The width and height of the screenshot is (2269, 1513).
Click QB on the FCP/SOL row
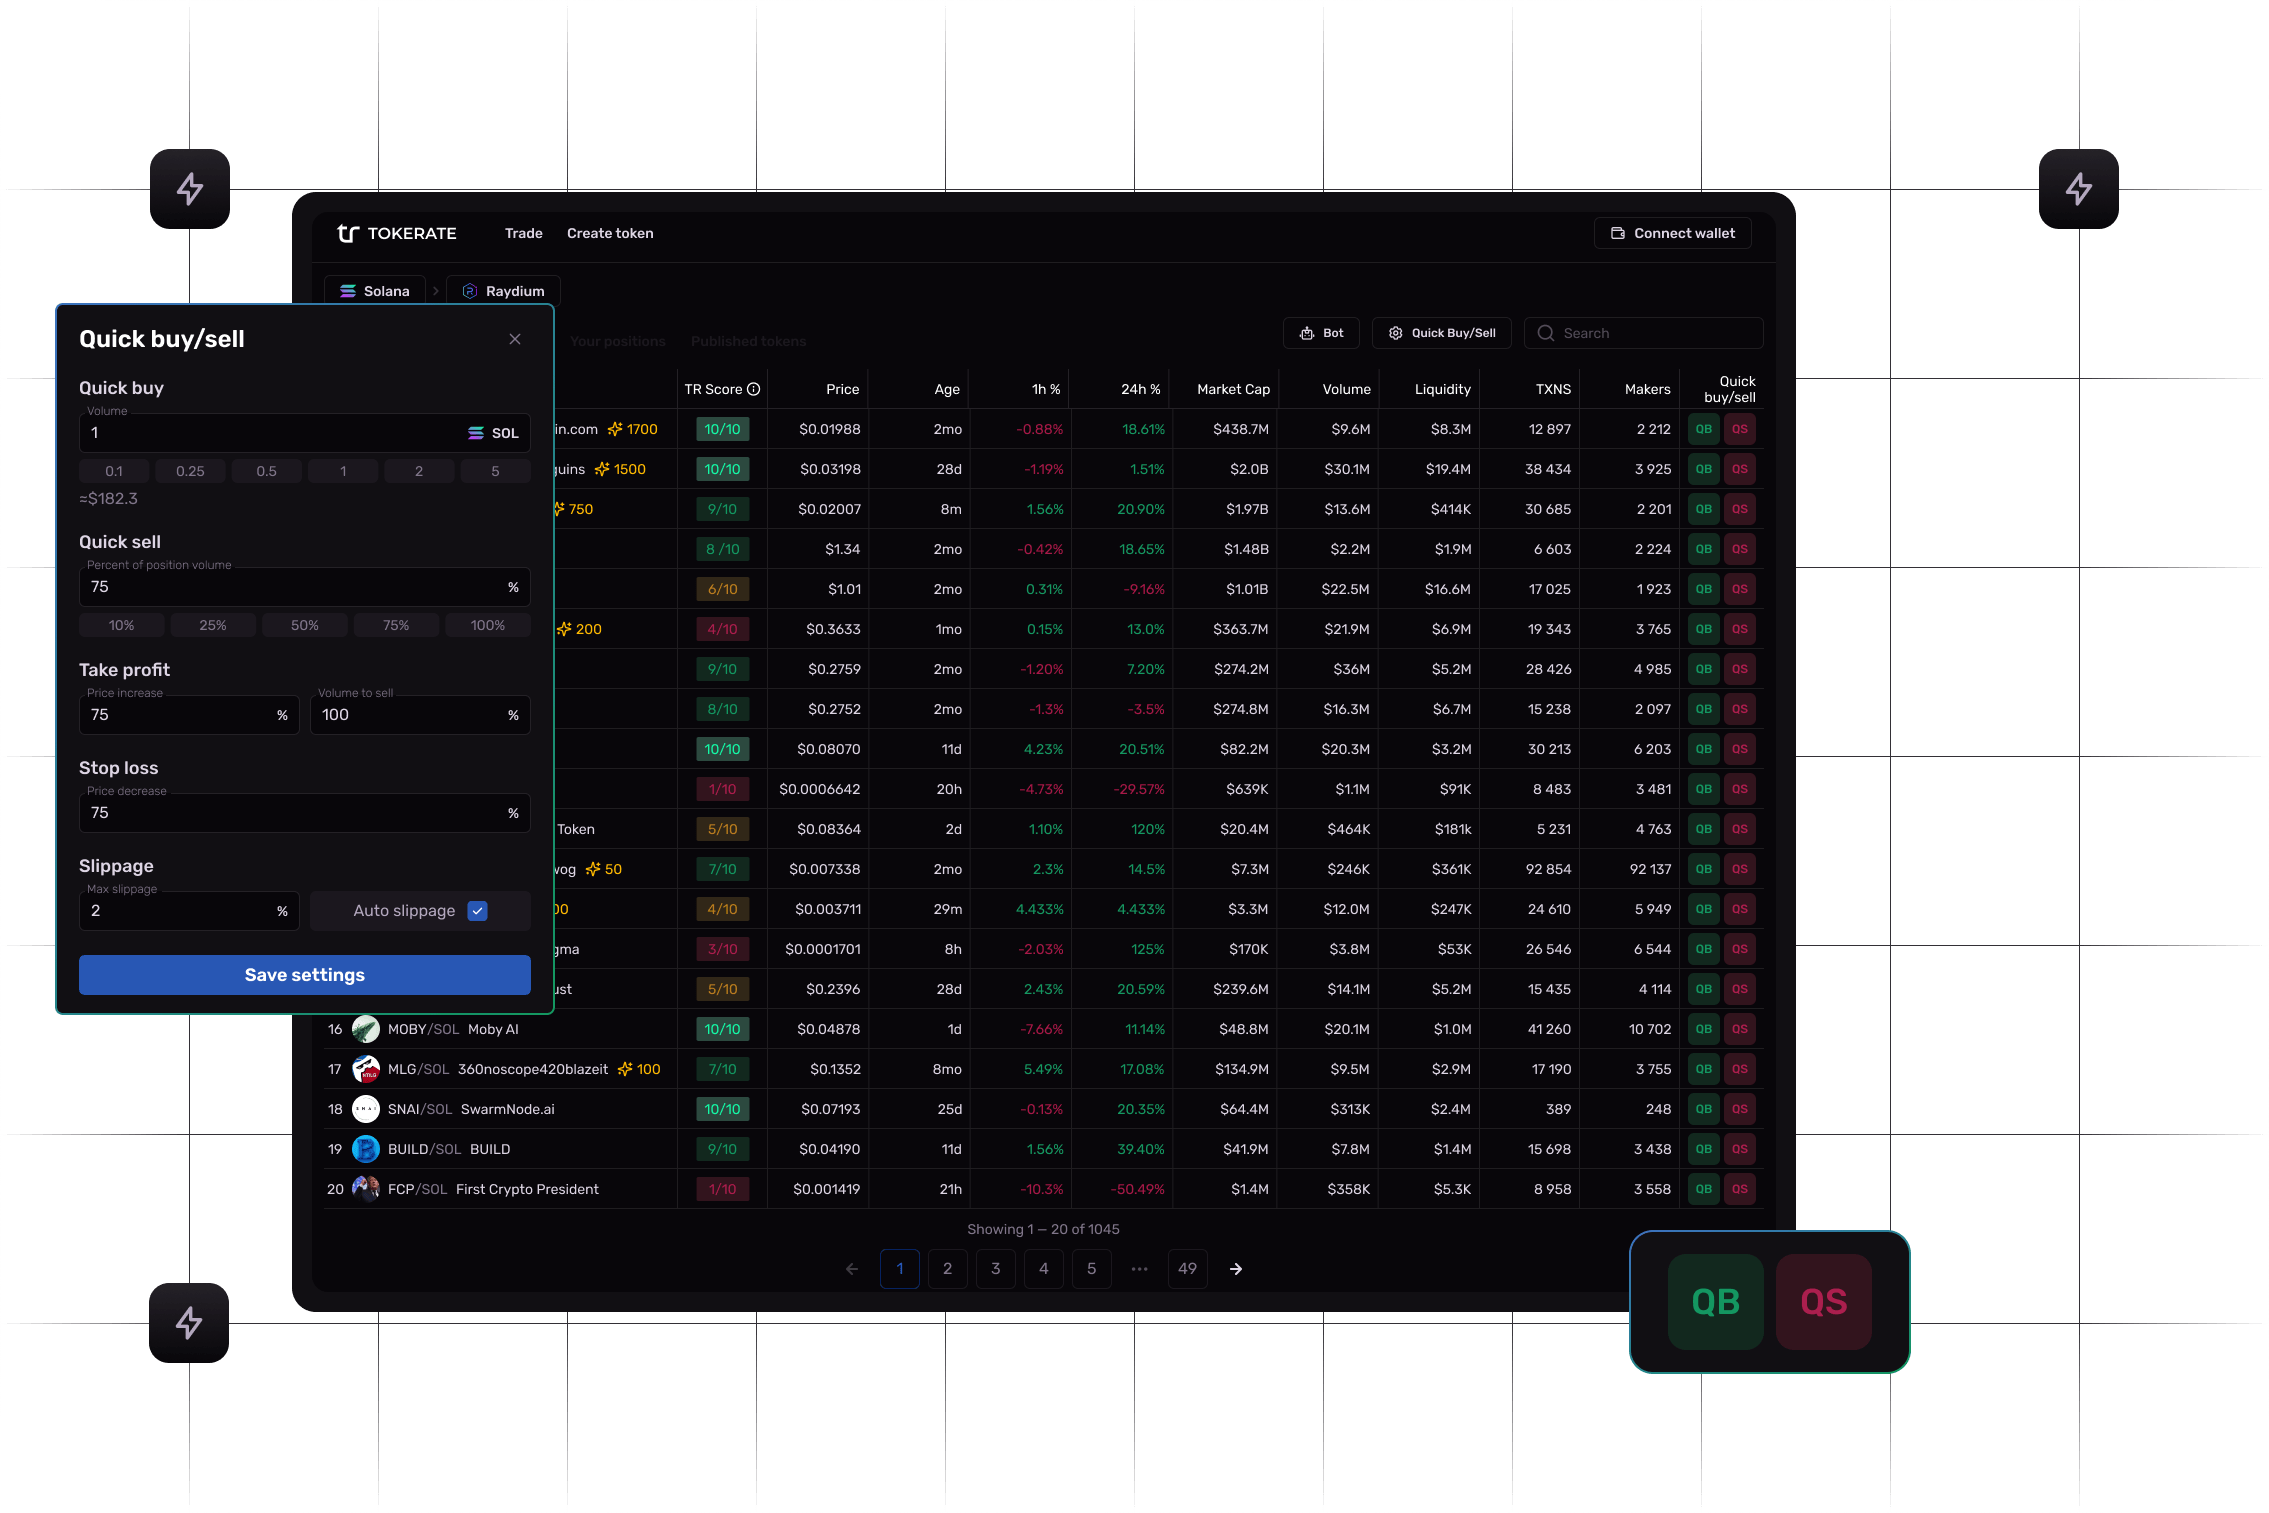pyautogui.click(x=1704, y=1189)
